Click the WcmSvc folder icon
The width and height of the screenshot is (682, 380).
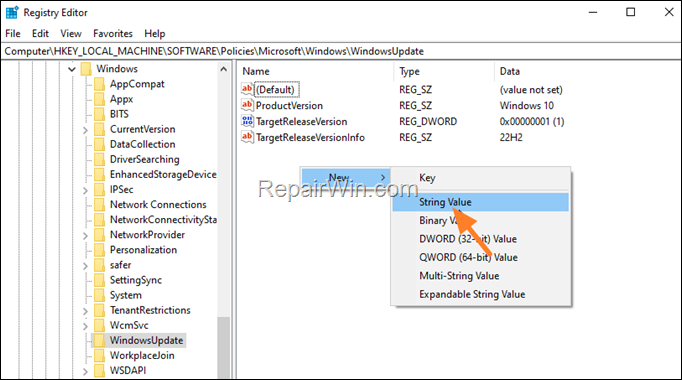pyautogui.click(x=100, y=325)
